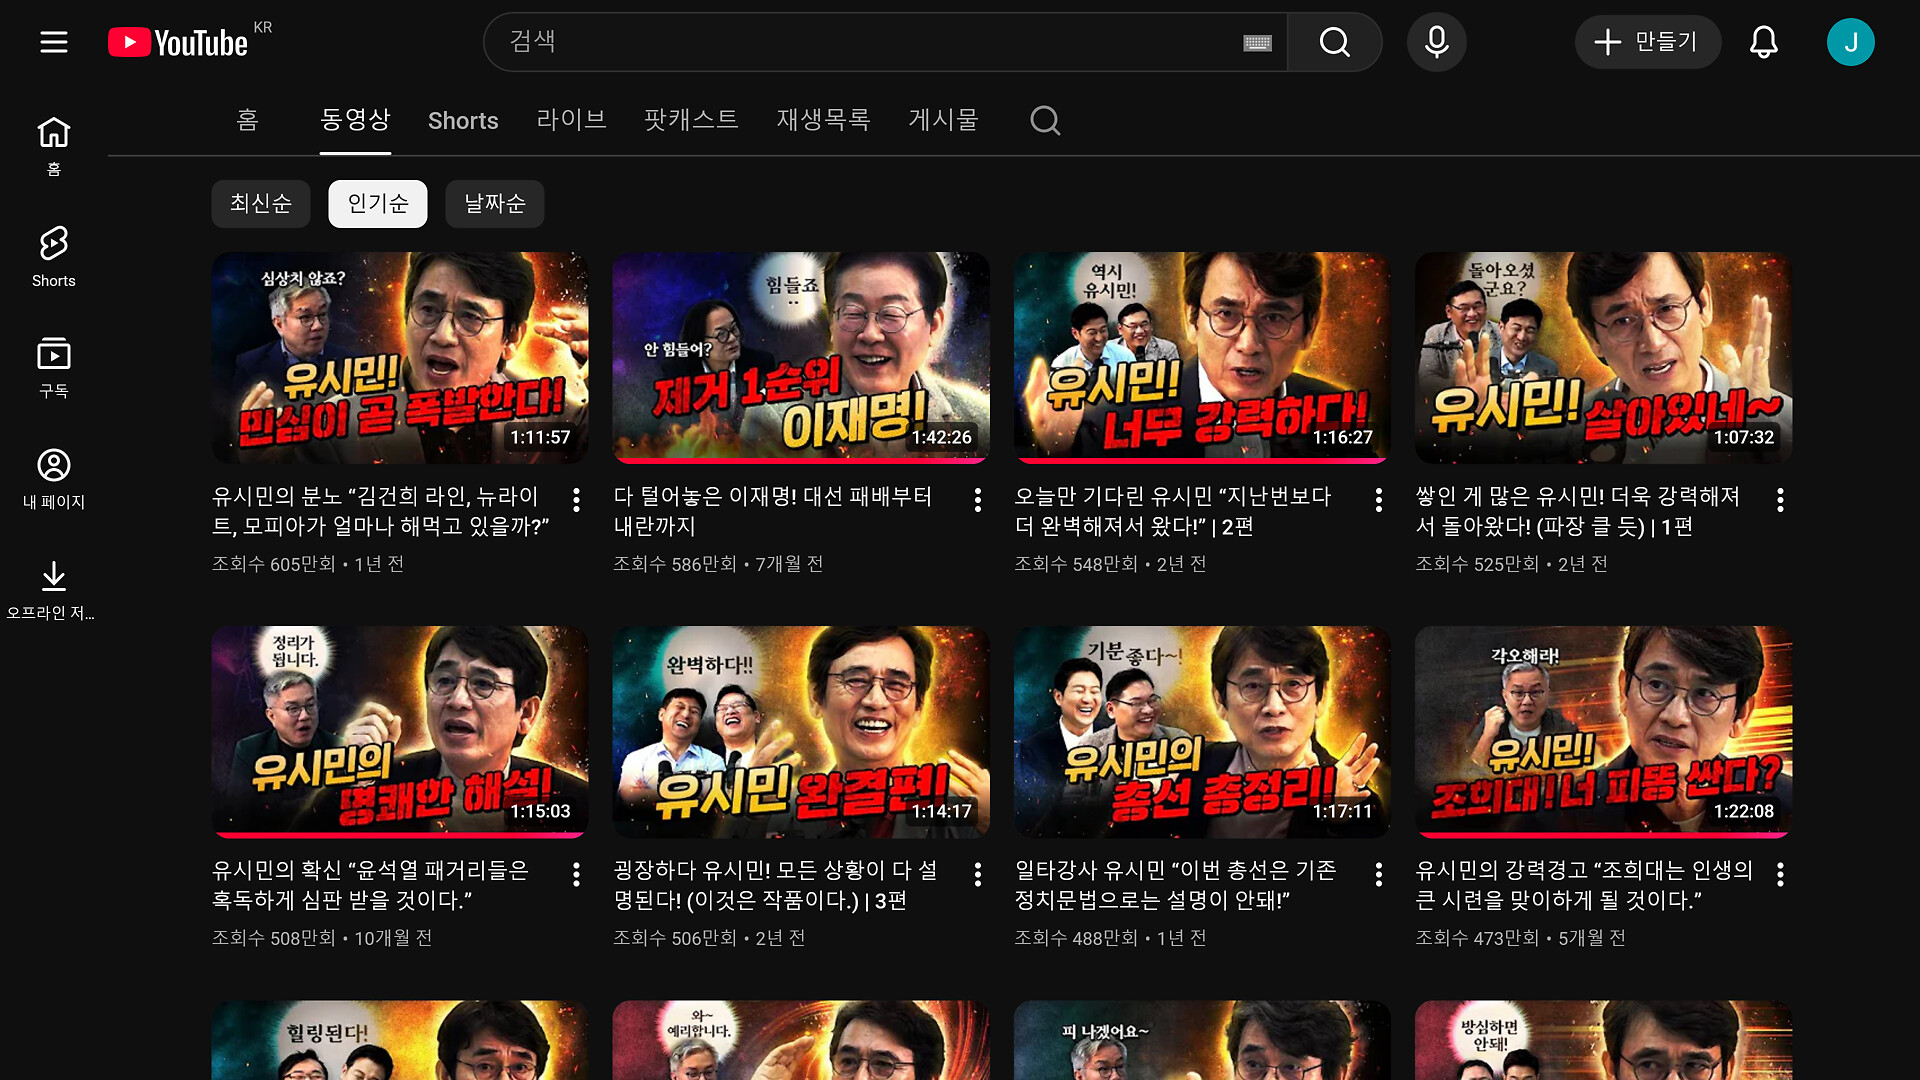Open the 유시민 완결편 video thumbnail

(x=801, y=732)
